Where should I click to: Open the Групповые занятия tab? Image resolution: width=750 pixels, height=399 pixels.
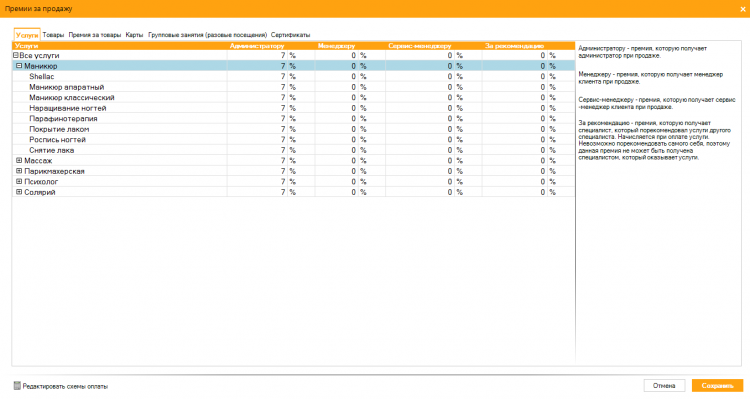[208, 35]
